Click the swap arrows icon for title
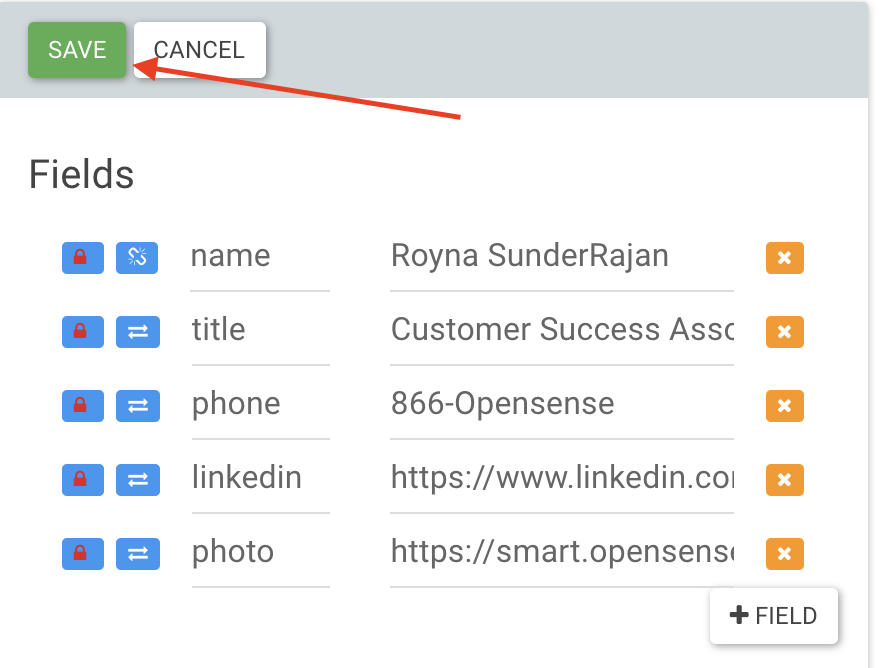 coord(138,332)
